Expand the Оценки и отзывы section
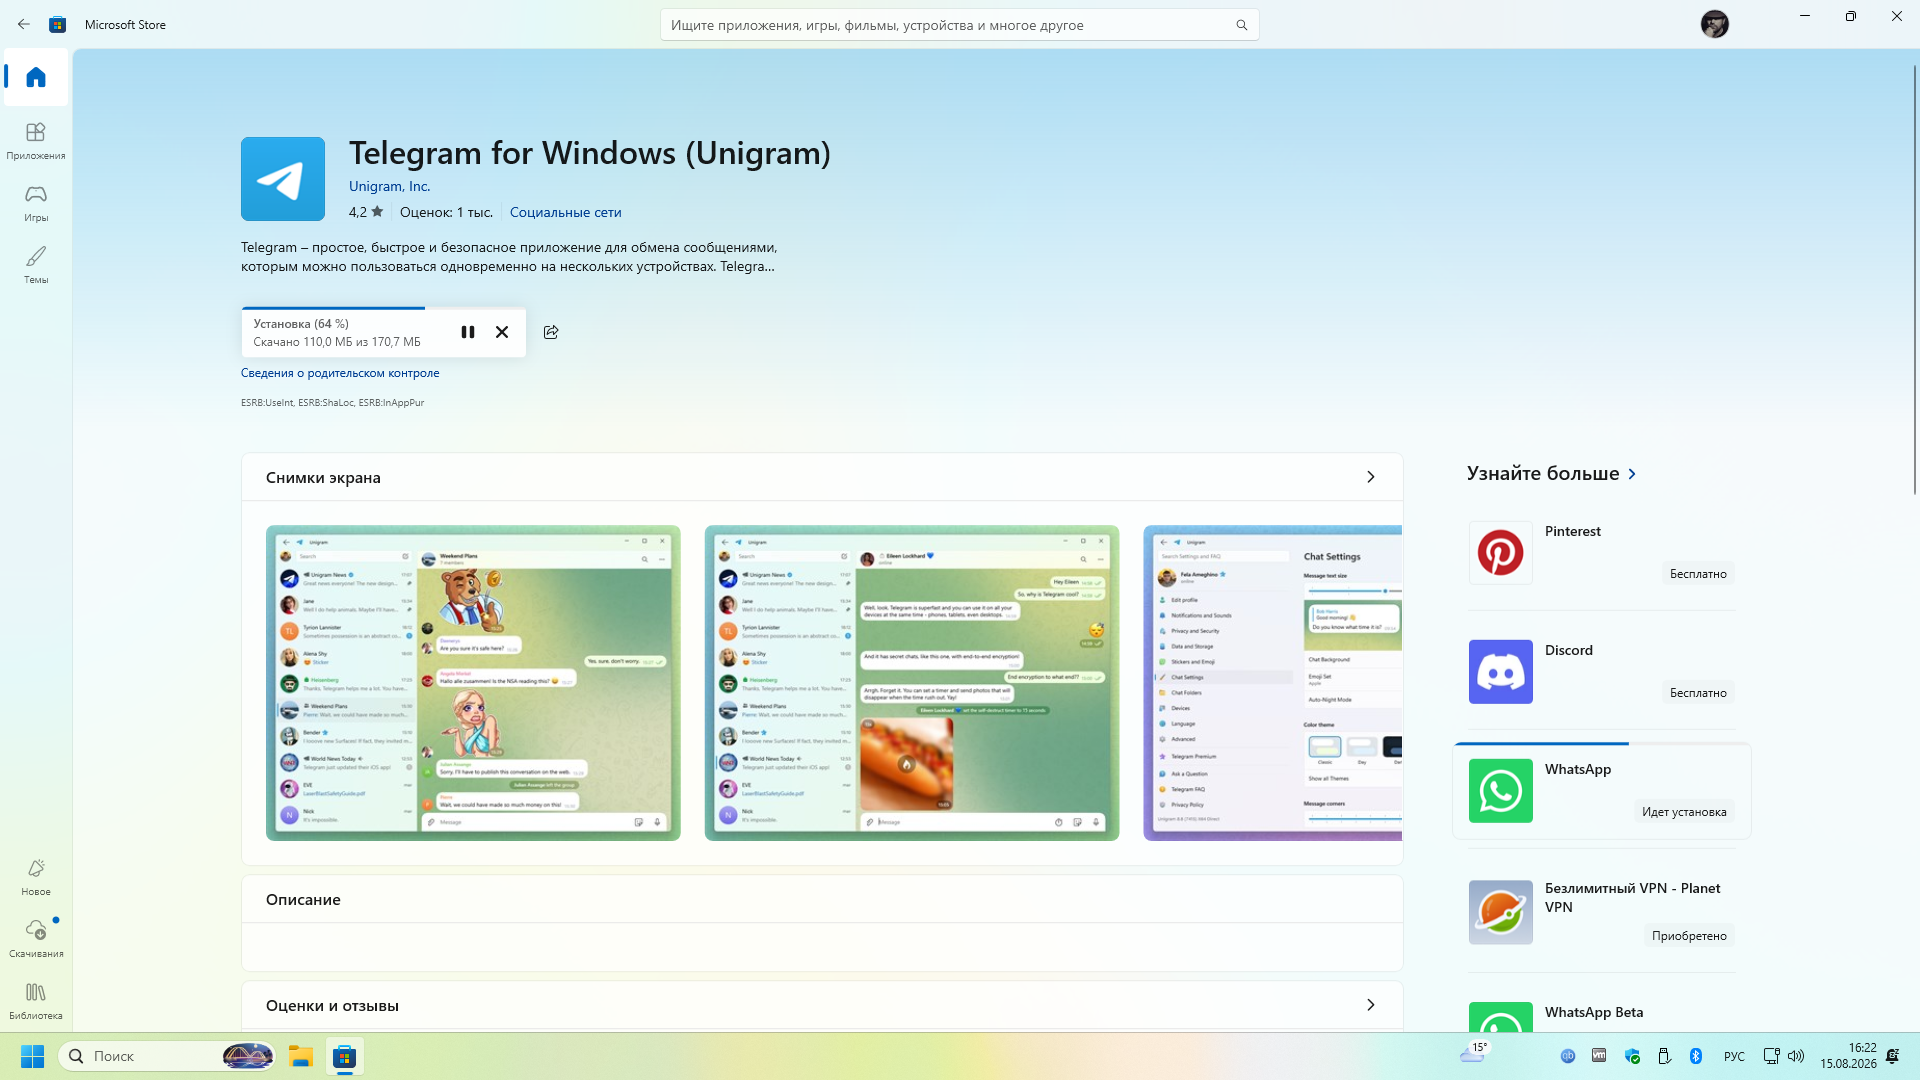1920x1080 pixels. (x=1370, y=1005)
